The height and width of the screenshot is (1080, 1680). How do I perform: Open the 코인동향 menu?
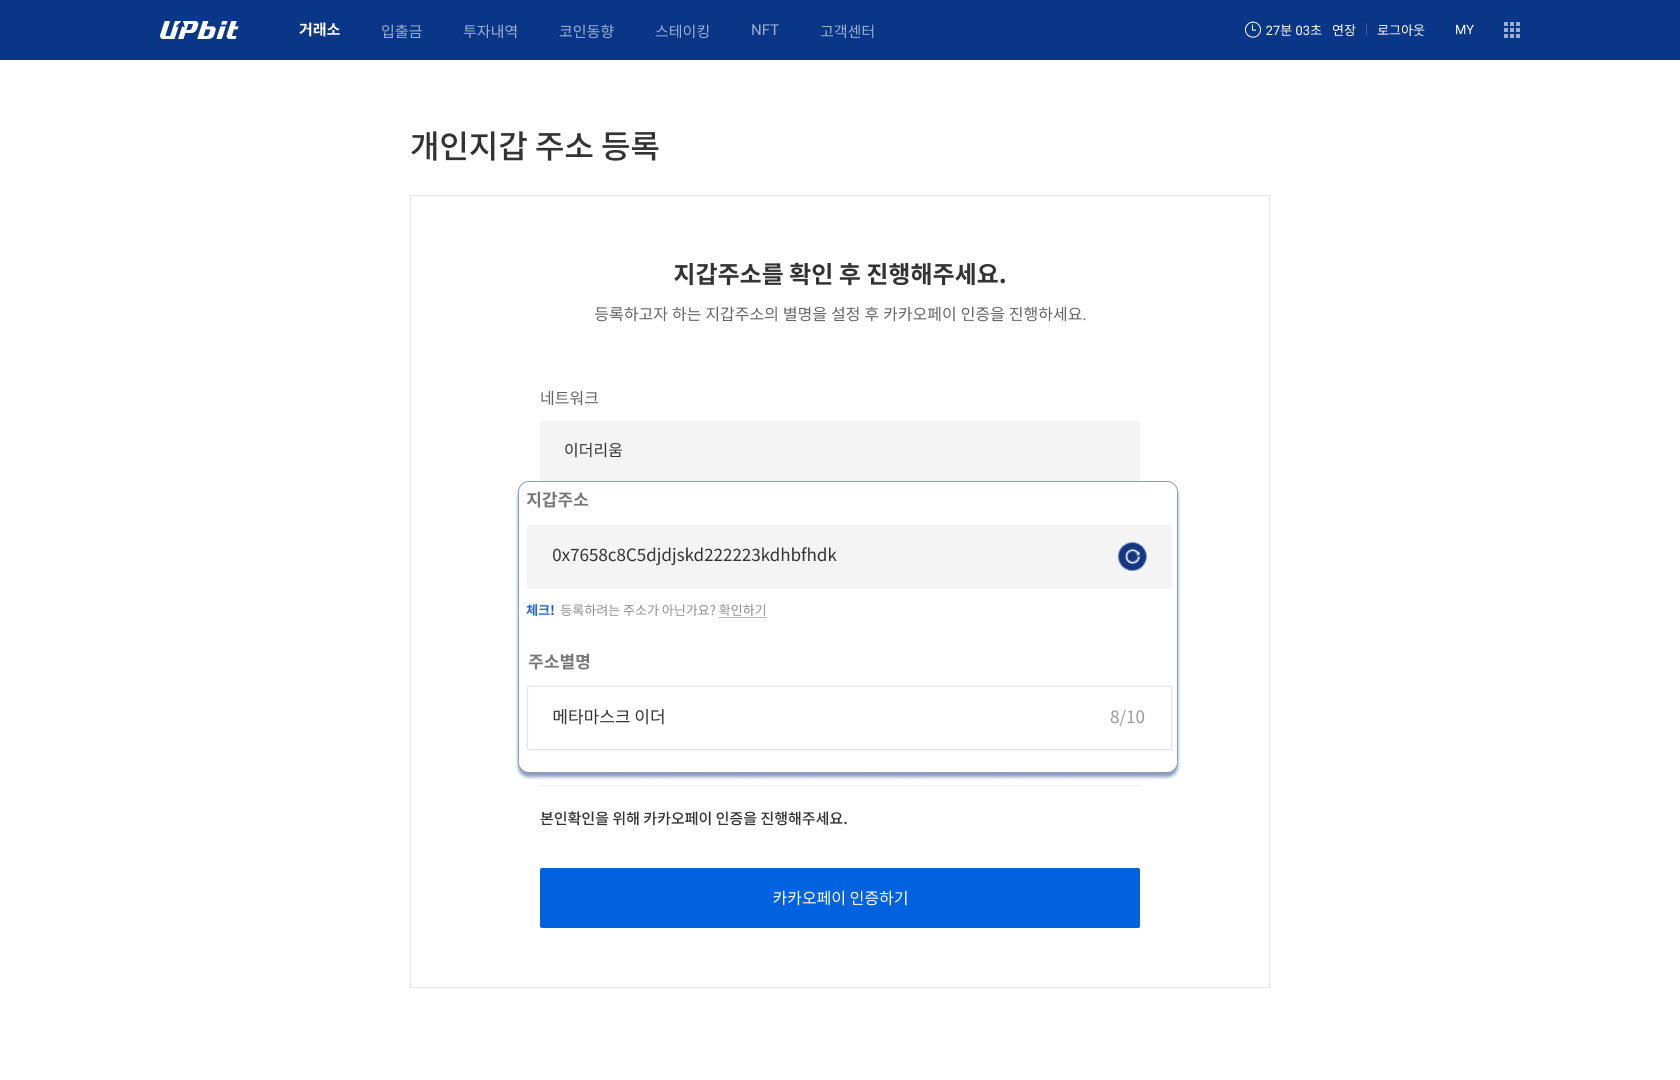[586, 31]
